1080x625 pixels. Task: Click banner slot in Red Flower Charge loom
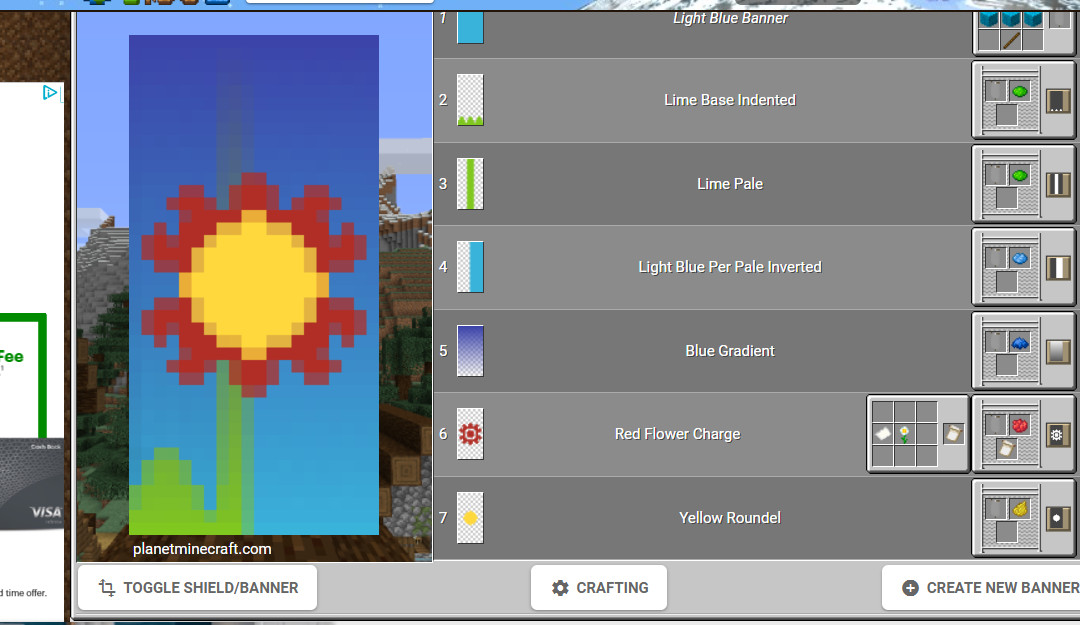tap(996, 425)
